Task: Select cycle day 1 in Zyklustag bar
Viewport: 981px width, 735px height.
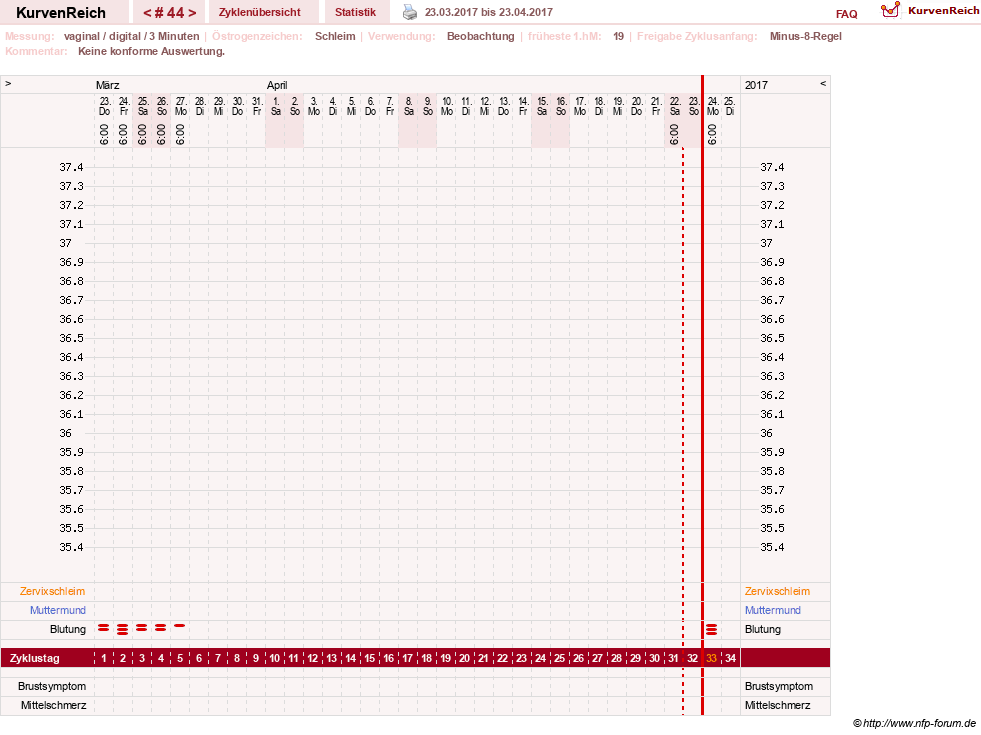Action: pos(104,658)
